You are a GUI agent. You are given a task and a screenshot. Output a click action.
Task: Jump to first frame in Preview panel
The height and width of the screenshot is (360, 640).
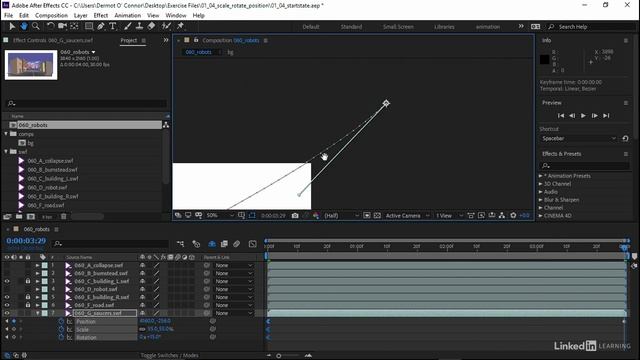(561, 116)
